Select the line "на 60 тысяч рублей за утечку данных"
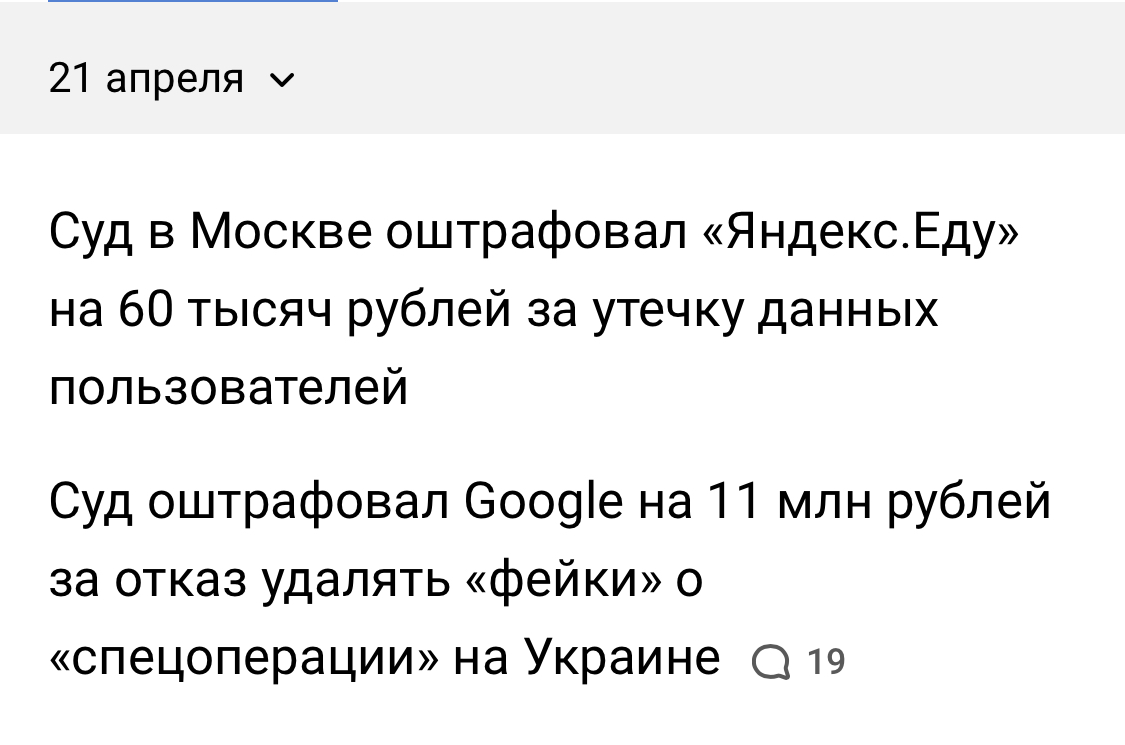1125x745 pixels. point(494,310)
